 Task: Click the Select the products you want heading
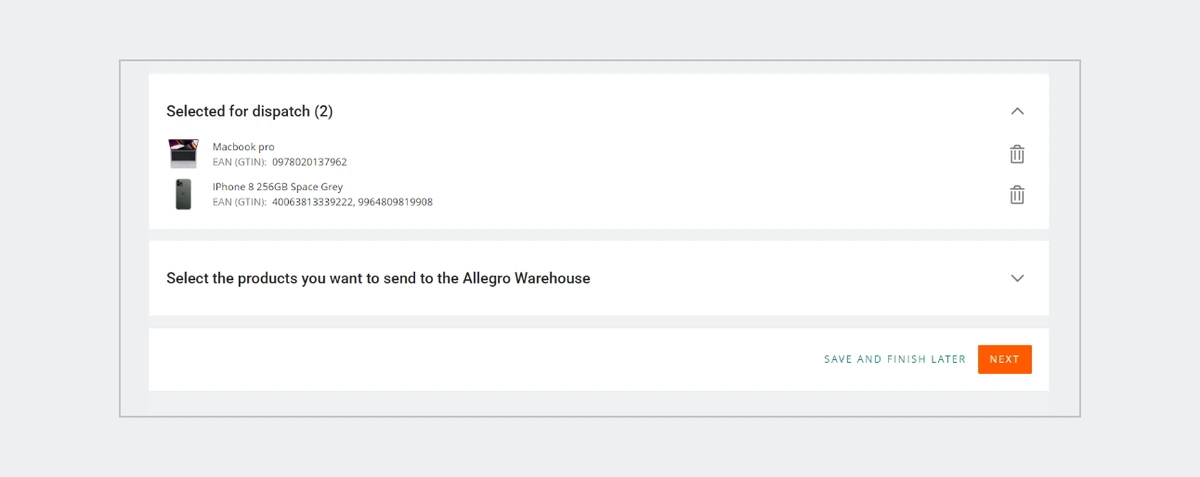(378, 278)
